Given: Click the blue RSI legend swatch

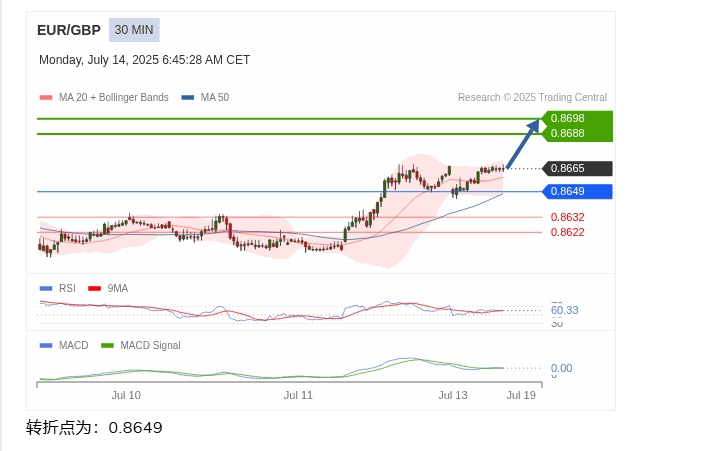Looking at the screenshot, I should point(46,289).
